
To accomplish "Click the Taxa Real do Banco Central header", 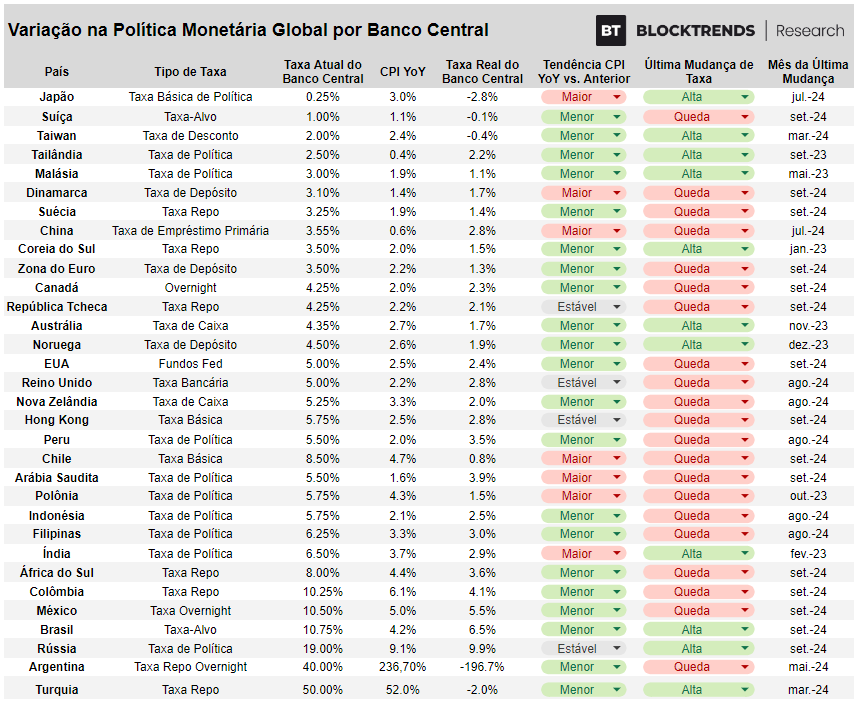I will click(x=482, y=72).
